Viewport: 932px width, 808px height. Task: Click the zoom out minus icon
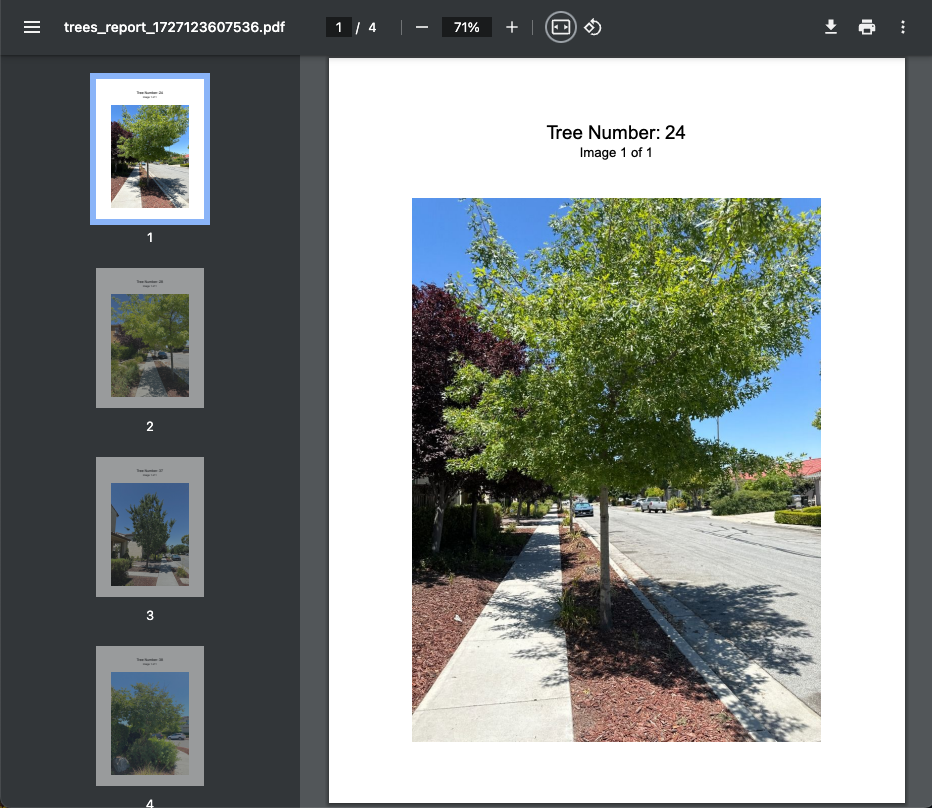(422, 27)
